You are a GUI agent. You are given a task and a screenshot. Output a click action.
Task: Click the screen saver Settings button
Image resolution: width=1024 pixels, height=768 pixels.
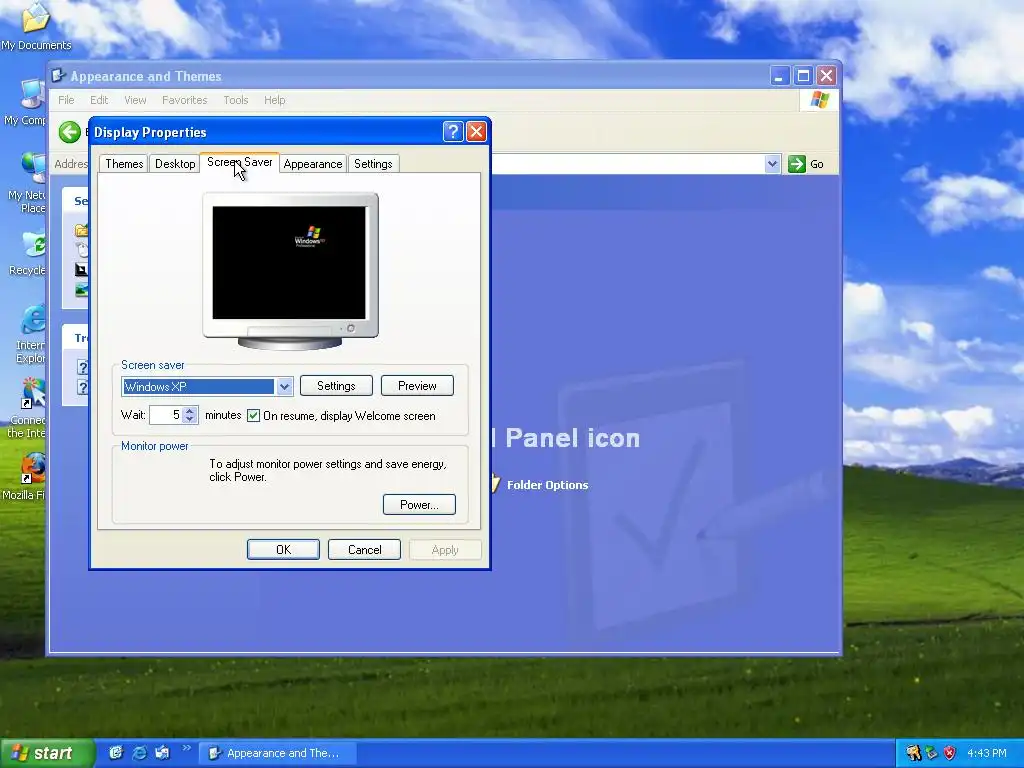[x=336, y=386]
